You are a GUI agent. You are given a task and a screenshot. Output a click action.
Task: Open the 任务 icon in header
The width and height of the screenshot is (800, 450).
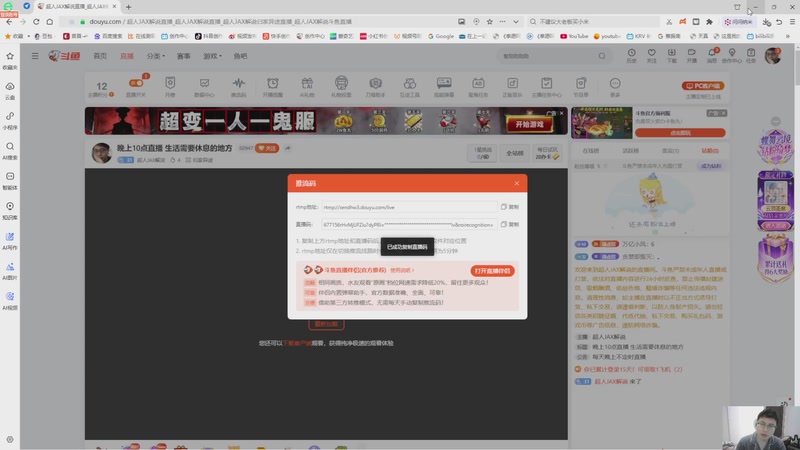(x=751, y=56)
